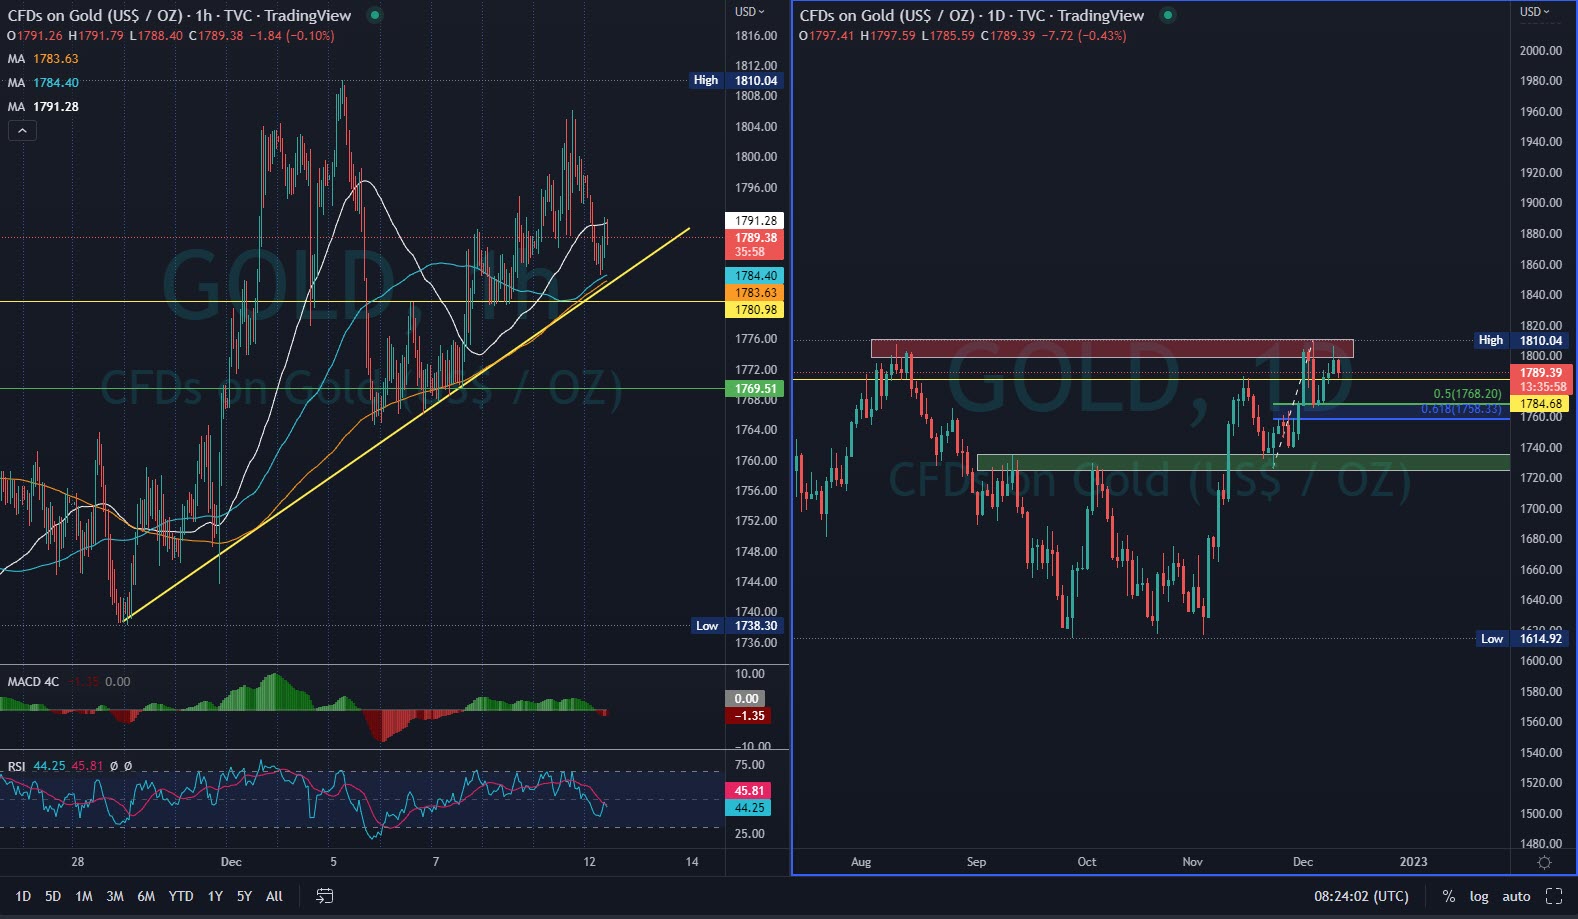Toggle logarithmic scale with log button
The image size is (1578, 919).
pyautogui.click(x=1479, y=896)
